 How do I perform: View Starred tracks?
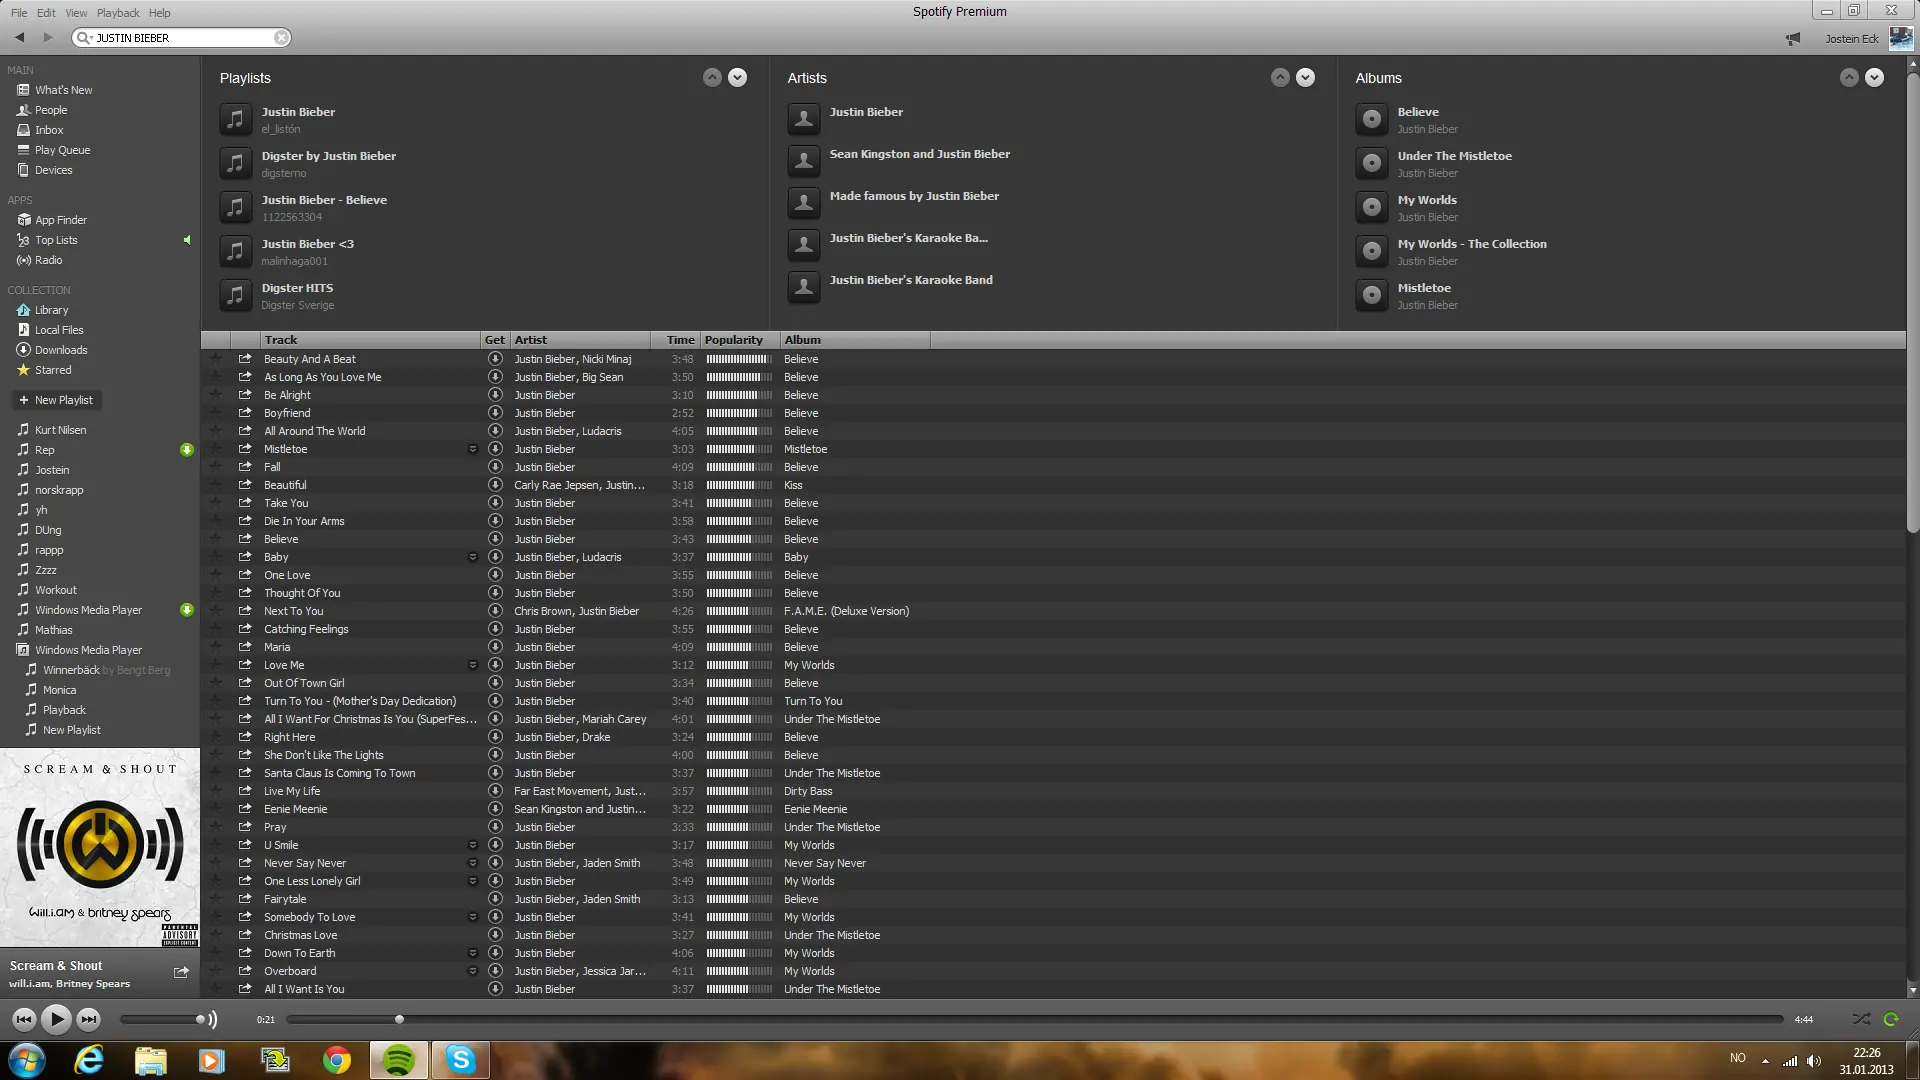(52, 370)
